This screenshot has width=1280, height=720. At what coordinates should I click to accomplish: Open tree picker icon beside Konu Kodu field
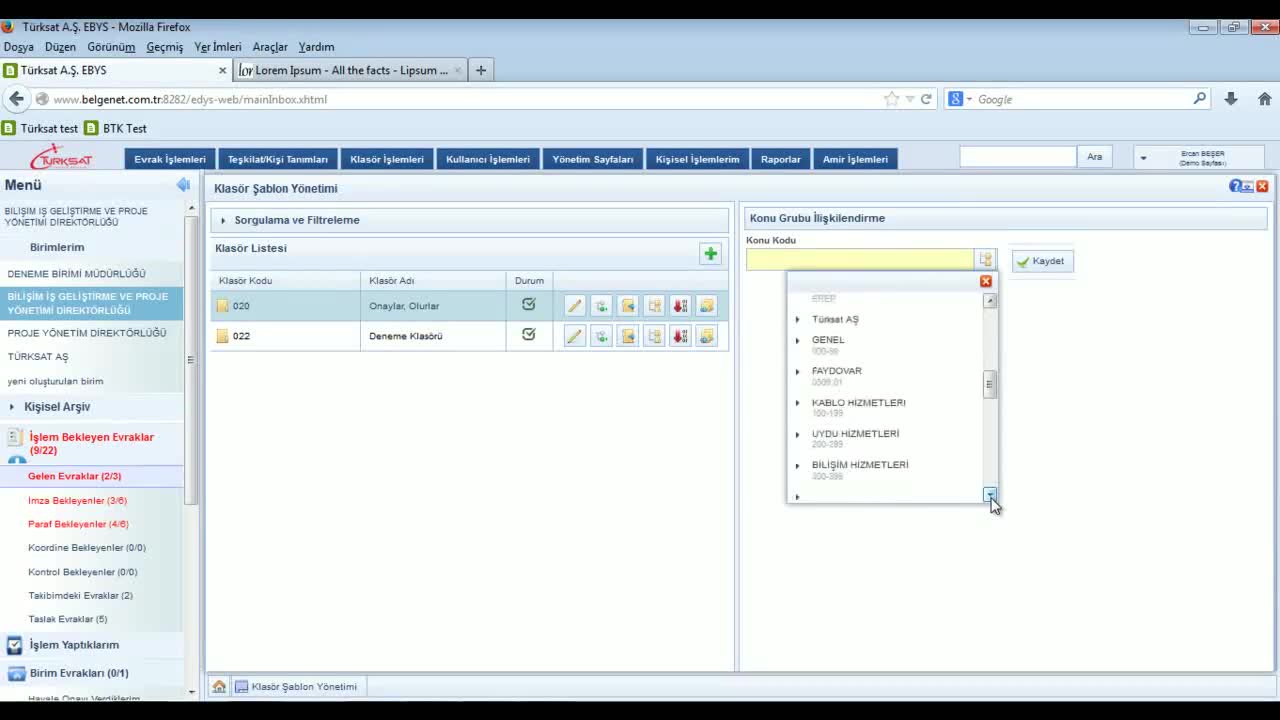[985, 260]
